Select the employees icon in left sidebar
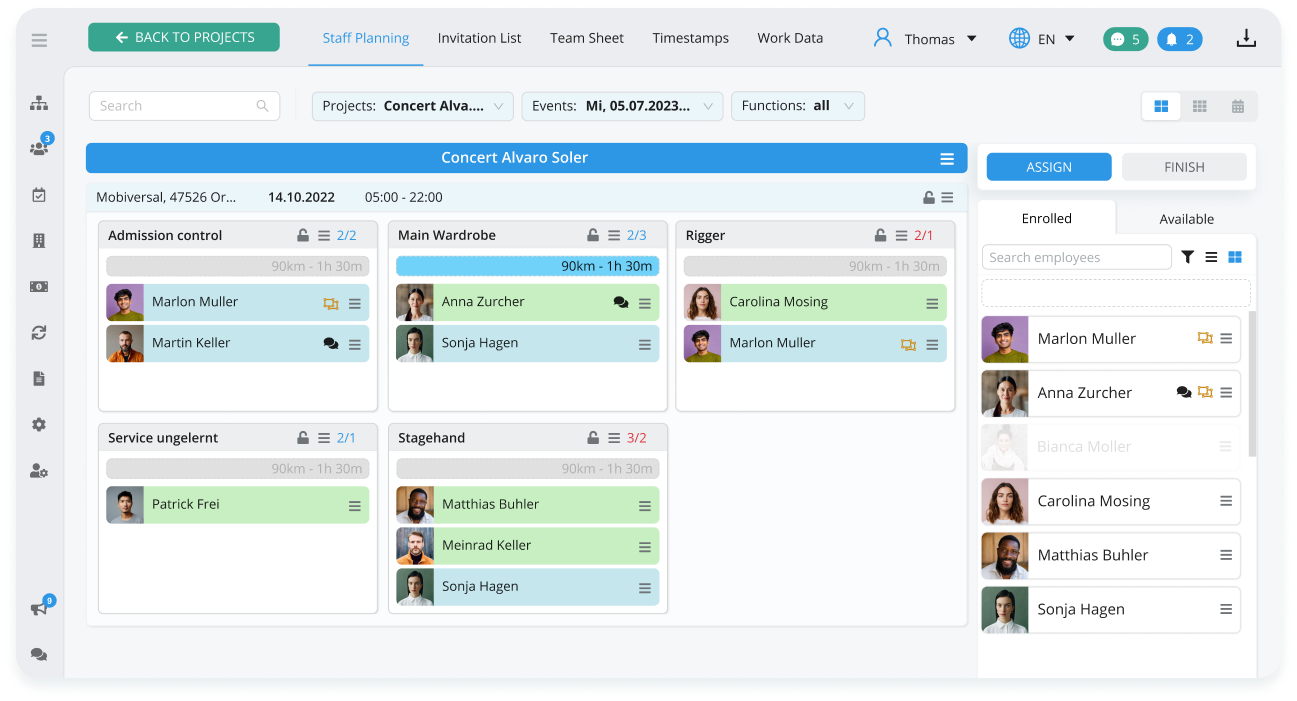1297x701 pixels. click(x=38, y=147)
